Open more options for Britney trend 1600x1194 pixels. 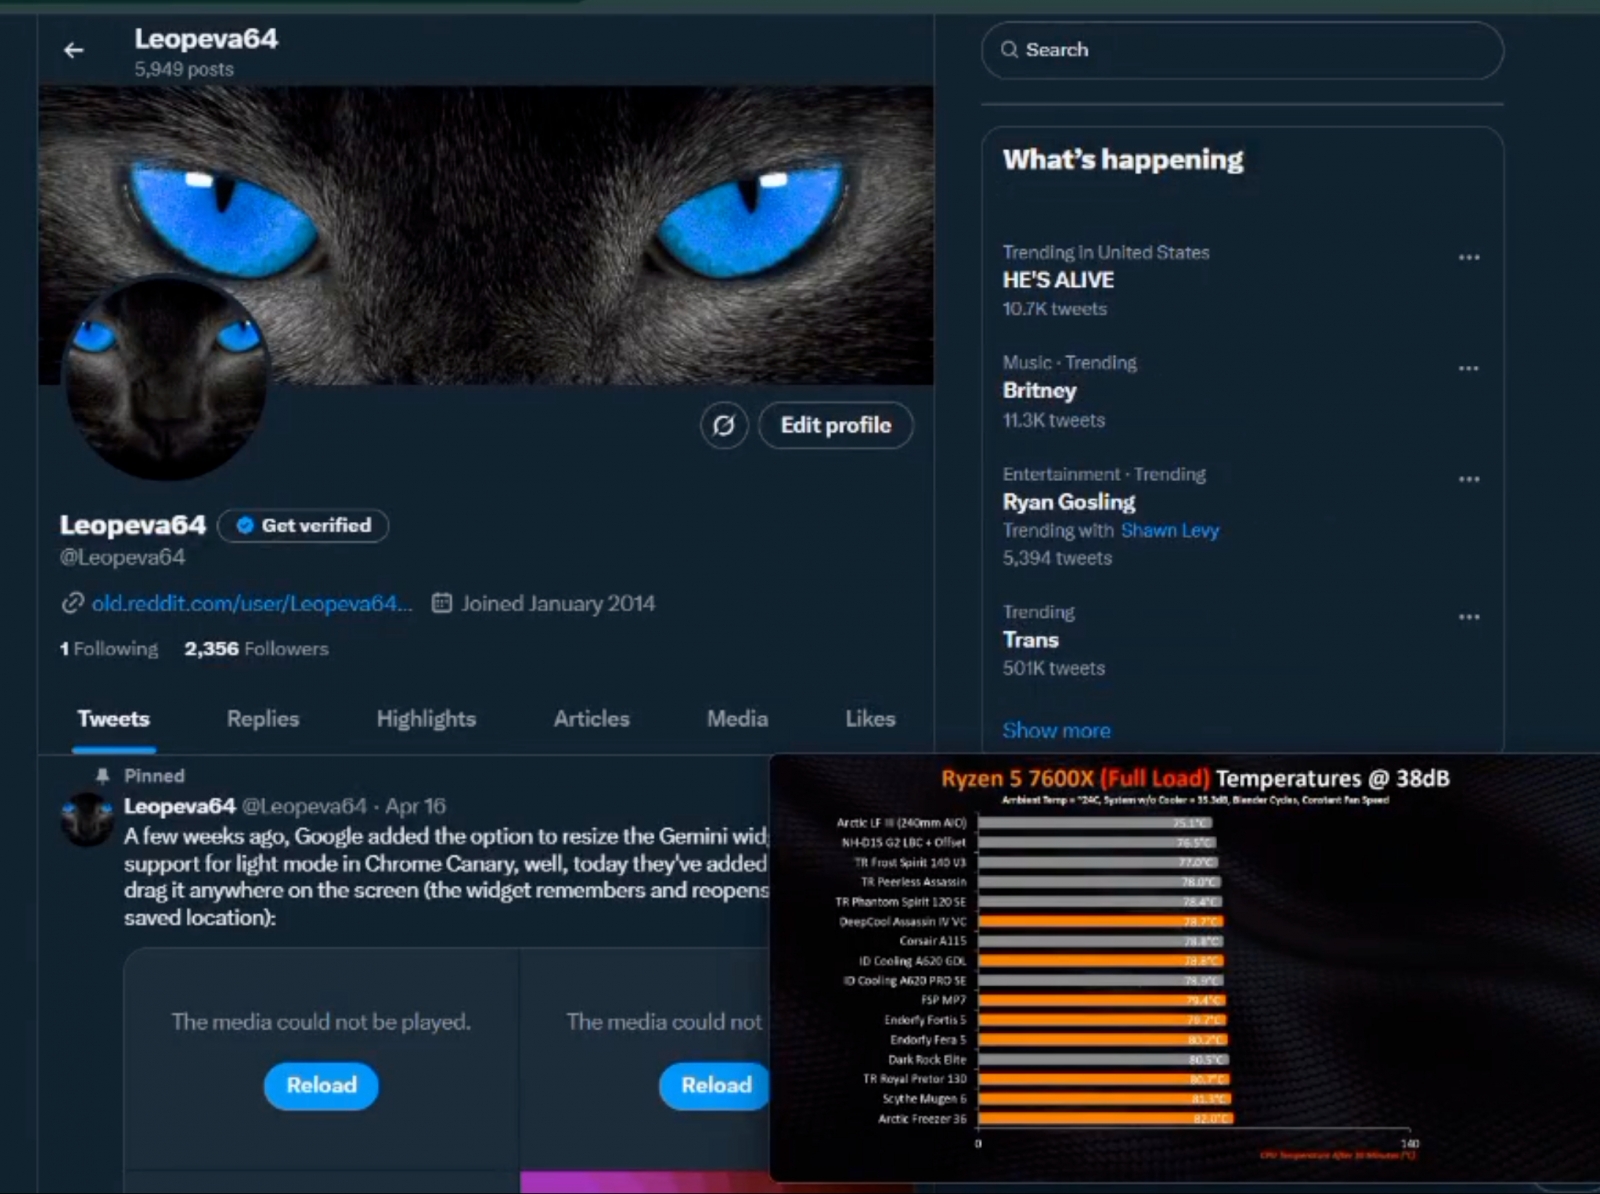[1468, 368]
